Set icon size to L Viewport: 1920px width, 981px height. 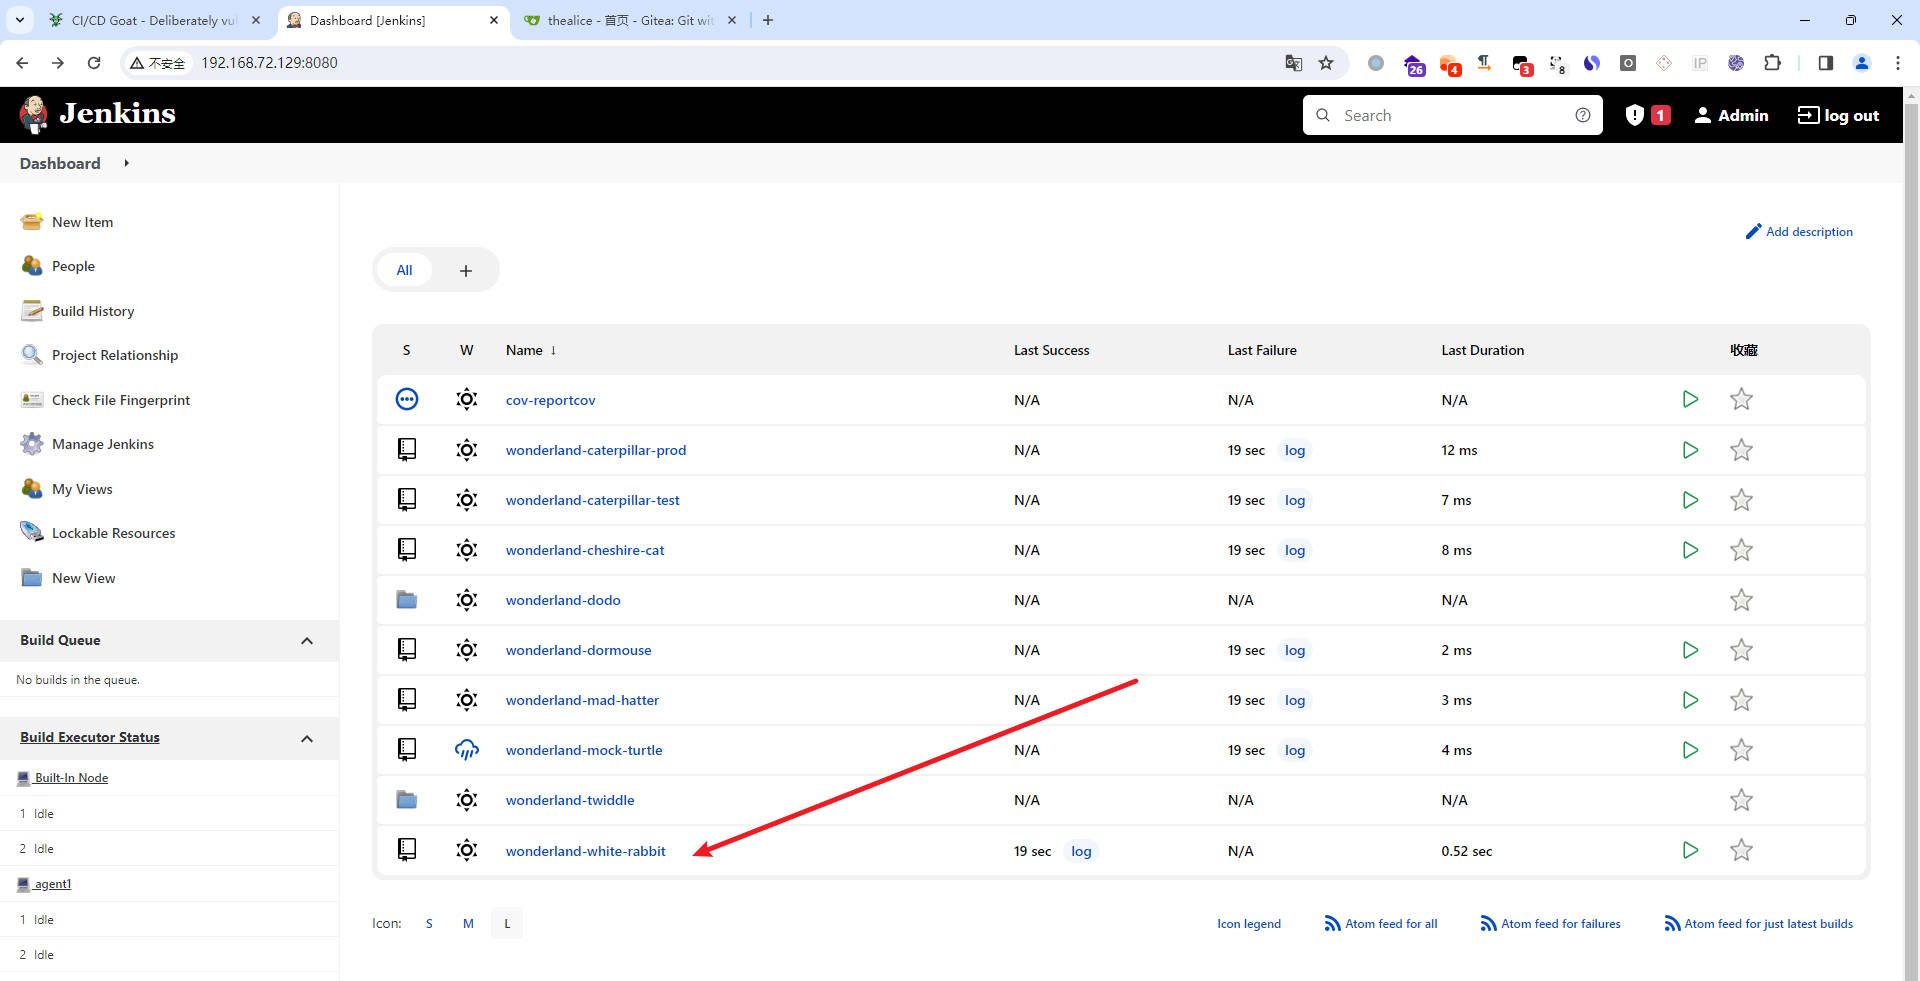coord(507,923)
